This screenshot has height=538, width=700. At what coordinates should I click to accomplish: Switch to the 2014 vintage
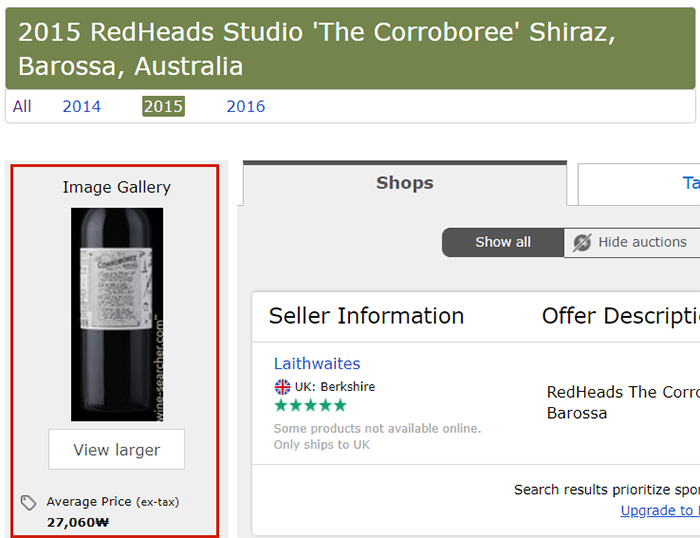pos(82,106)
